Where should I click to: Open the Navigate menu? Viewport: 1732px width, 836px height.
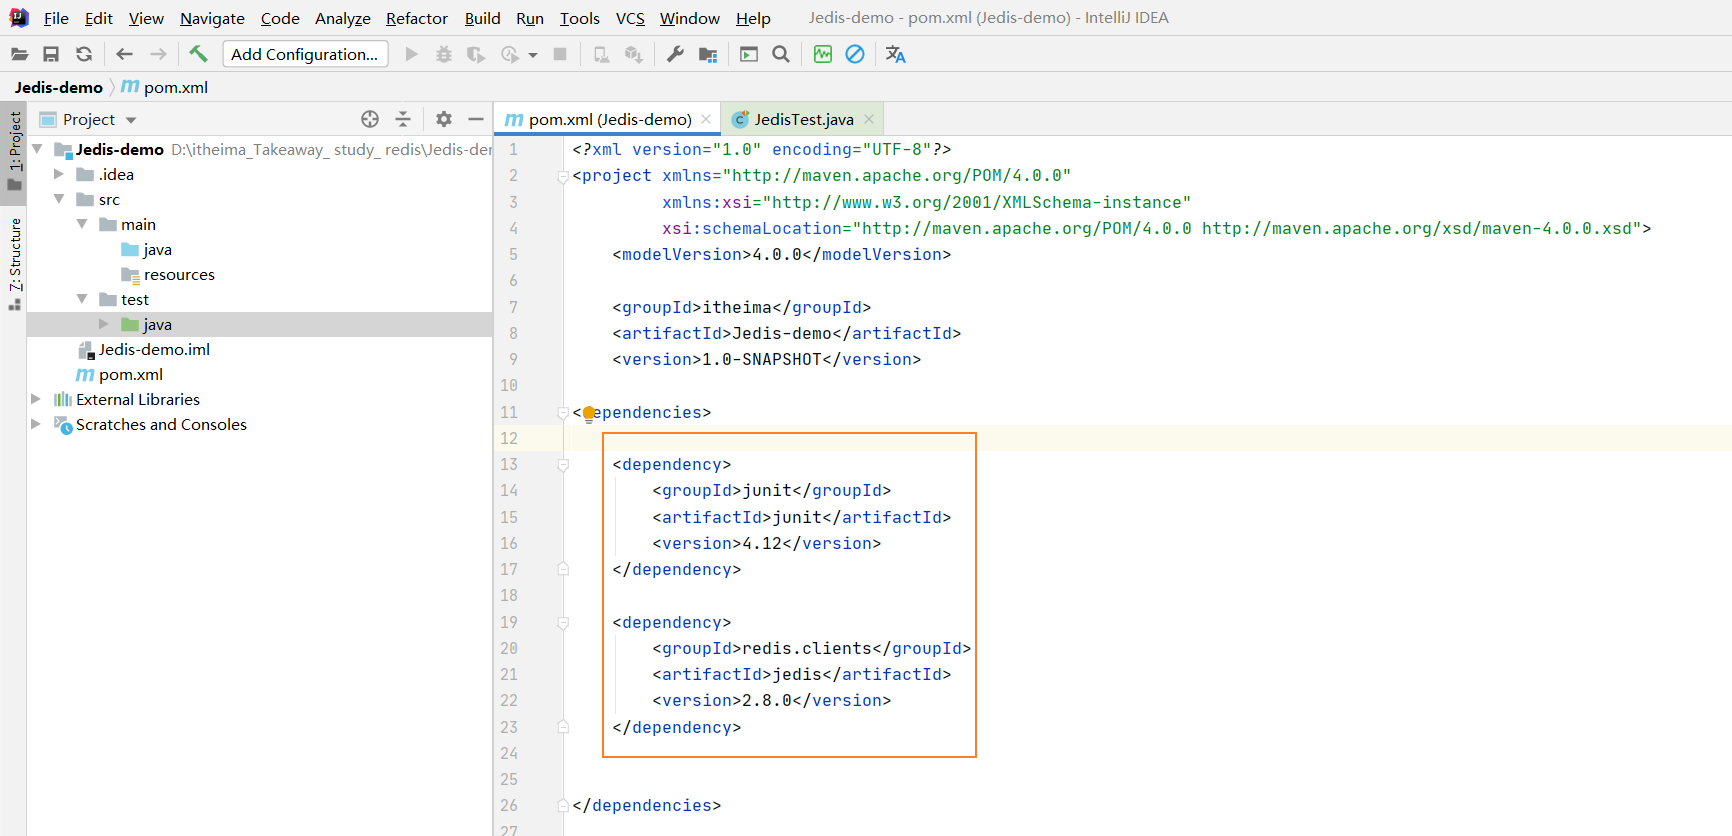pos(212,18)
